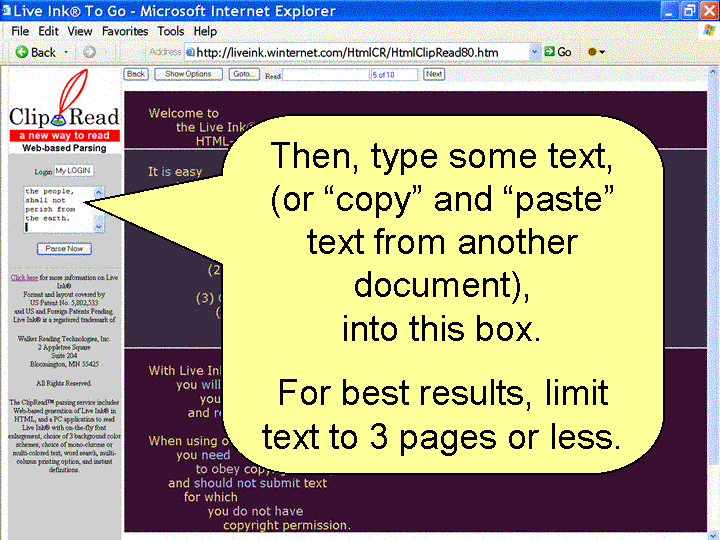The image size is (720, 540).
Task: Click the Go arrow icon
Action: click(549, 52)
